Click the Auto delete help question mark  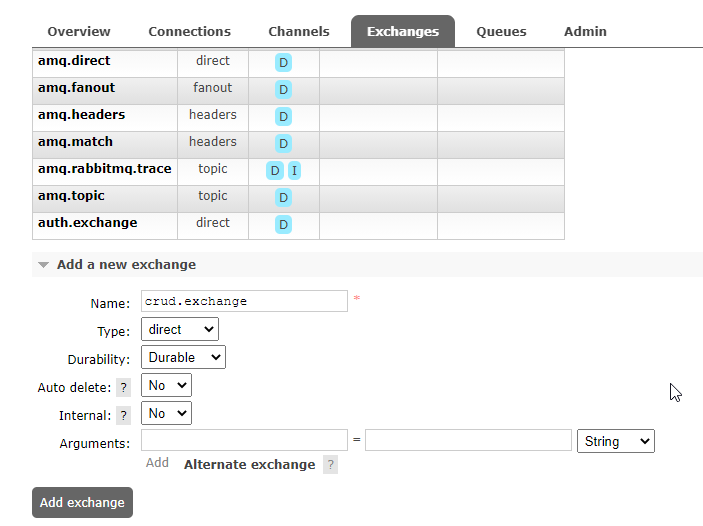pos(124,387)
